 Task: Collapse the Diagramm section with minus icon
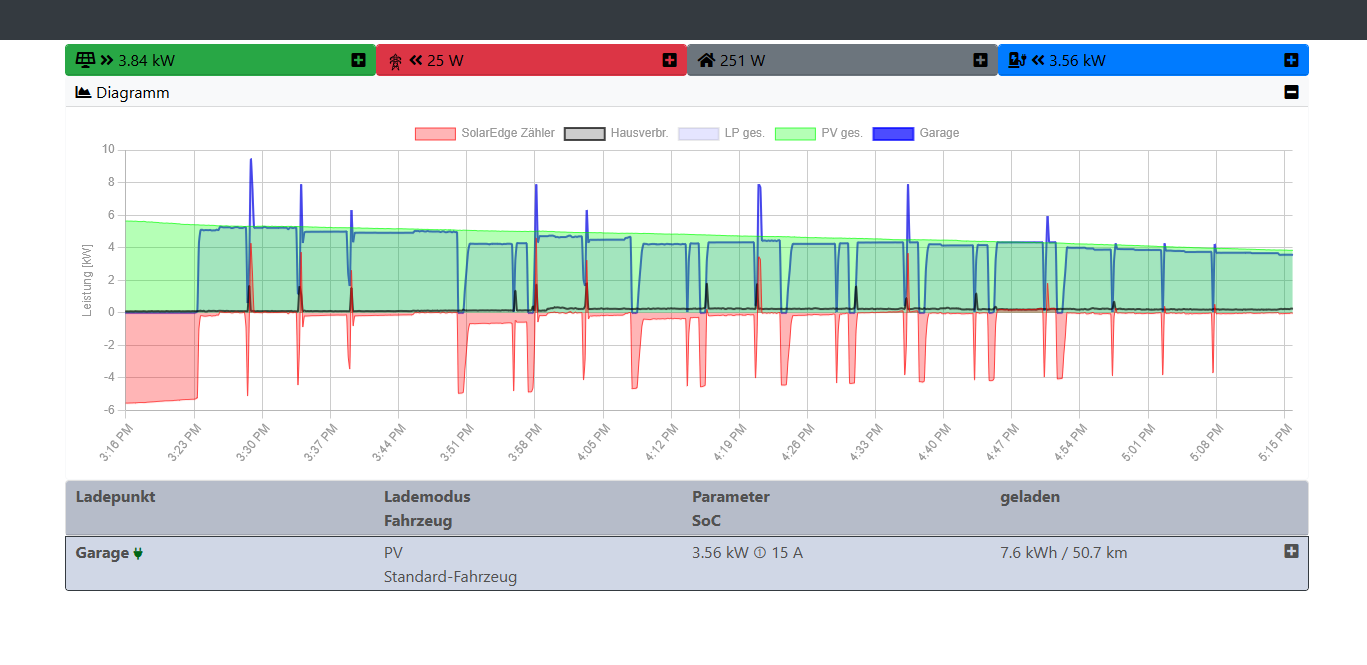click(1291, 92)
